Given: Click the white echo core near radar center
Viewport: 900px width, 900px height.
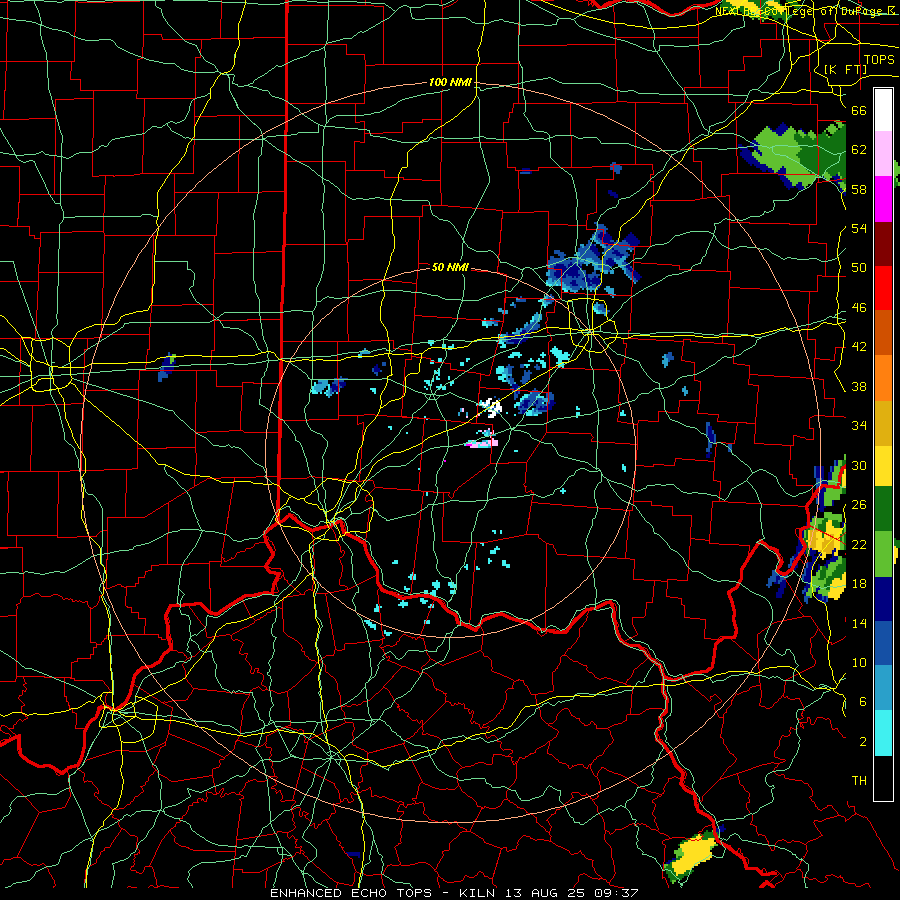Looking at the screenshot, I should point(491,408).
